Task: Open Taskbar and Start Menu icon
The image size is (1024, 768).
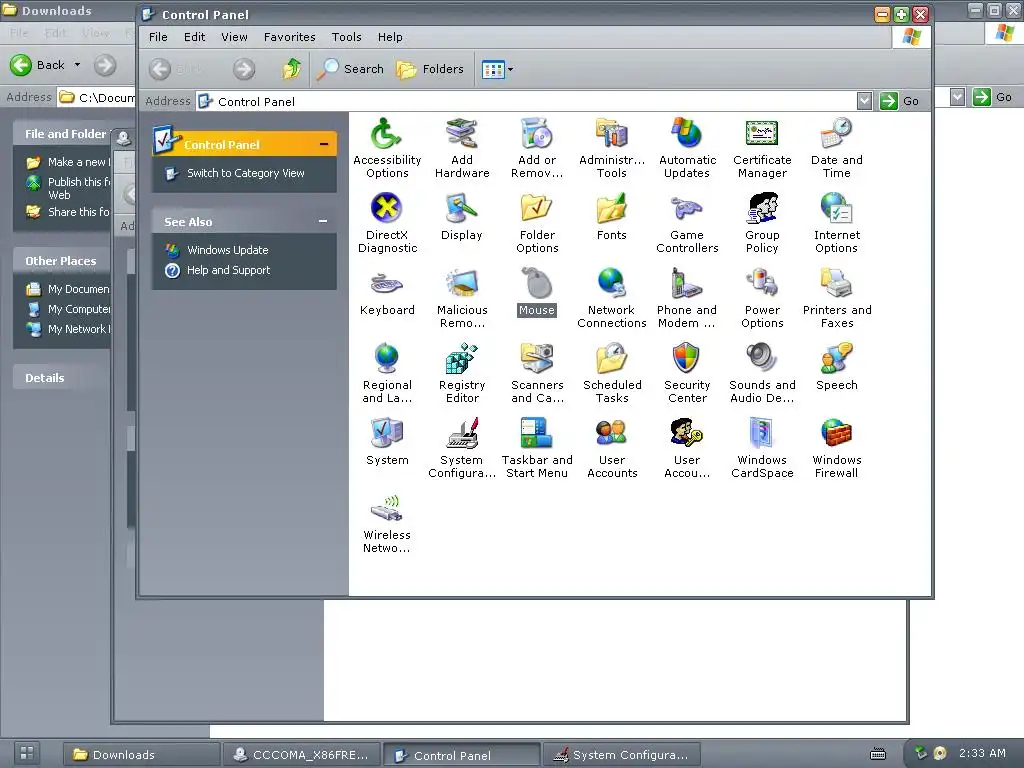Action: (x=537, y=448)
